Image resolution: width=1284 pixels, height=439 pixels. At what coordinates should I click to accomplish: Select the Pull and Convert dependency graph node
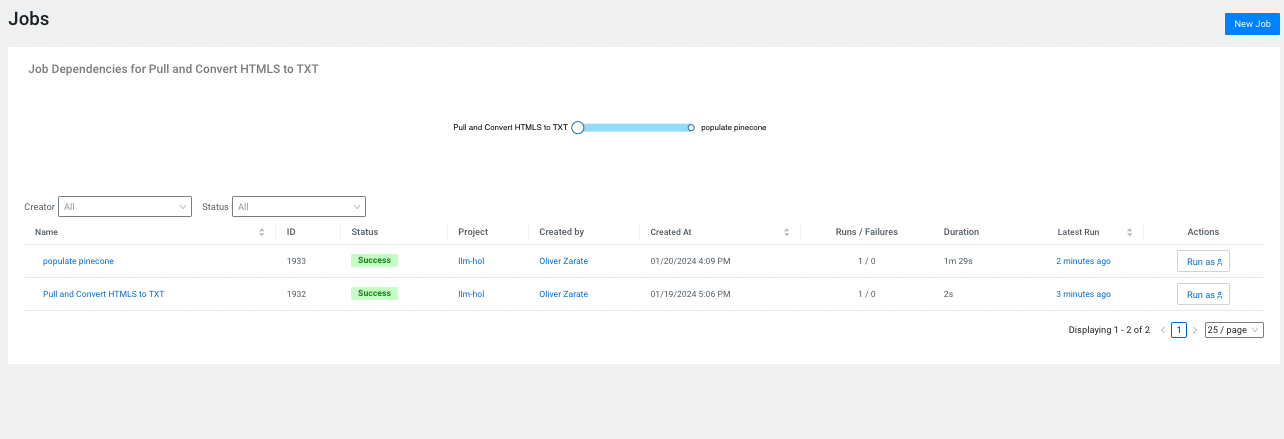pyautogui.click(x=577, y=127)
